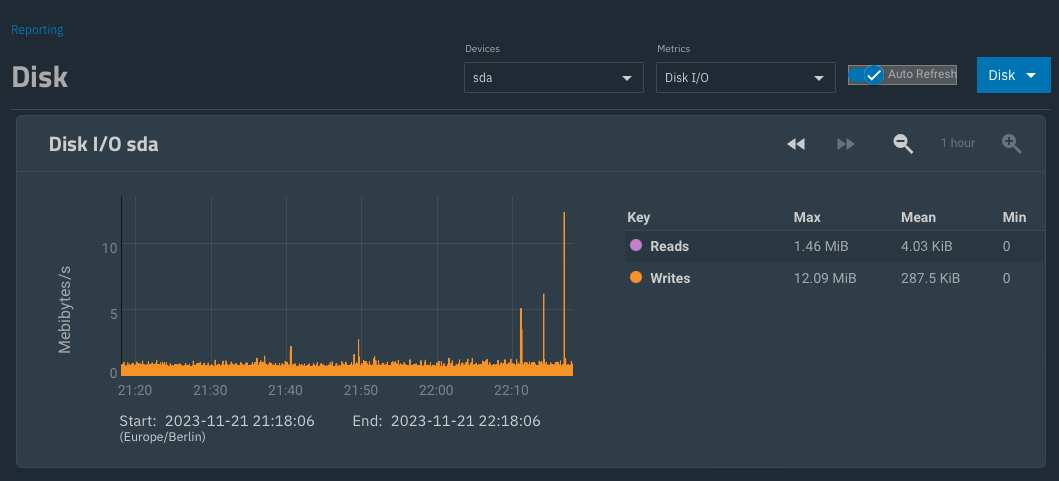Open the blue Disk report selector button
1059x481 pixels.
point(1013,75)
